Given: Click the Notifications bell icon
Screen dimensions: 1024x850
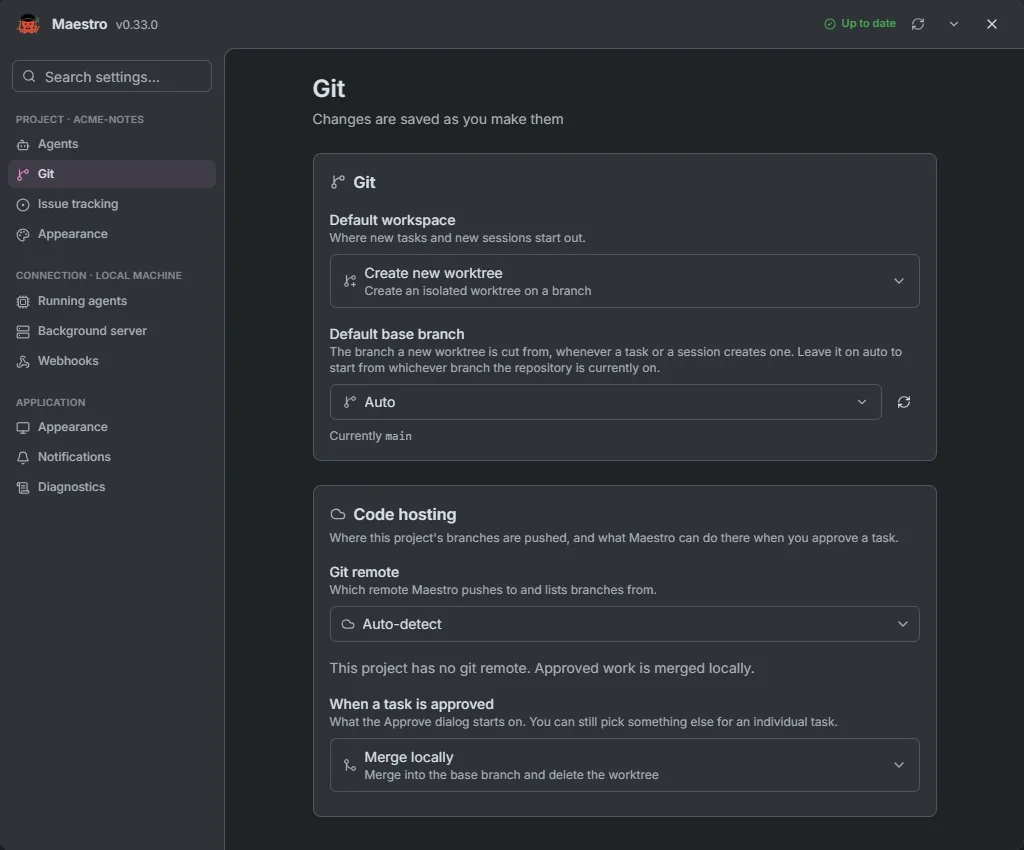Looking at the screenshot, I should (23, 458).
